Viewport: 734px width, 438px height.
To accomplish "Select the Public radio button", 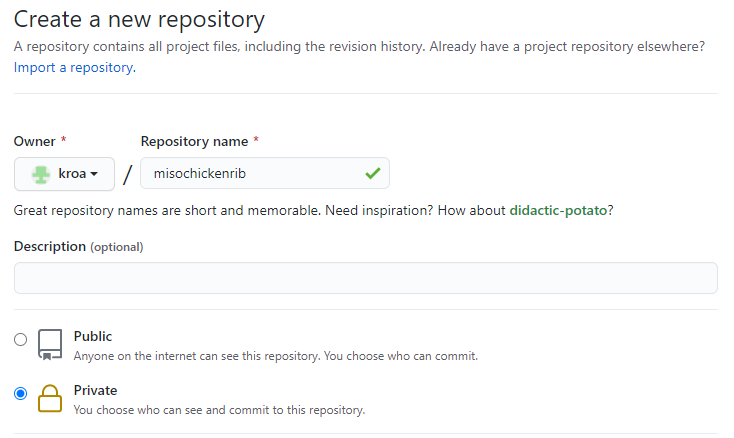I will [21, 339].
